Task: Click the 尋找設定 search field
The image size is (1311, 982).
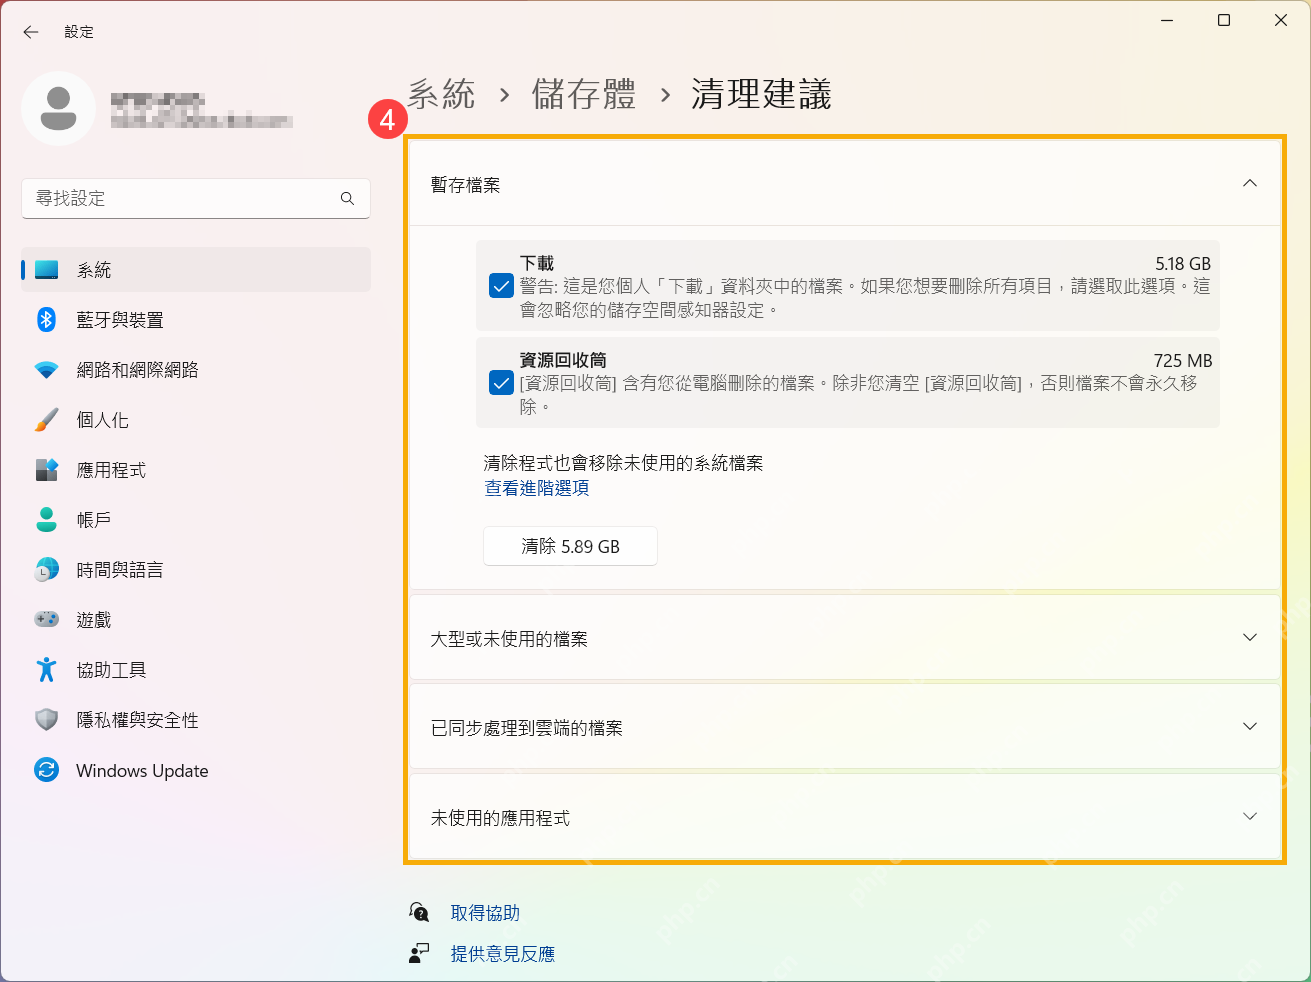Action: pos(196,198)
